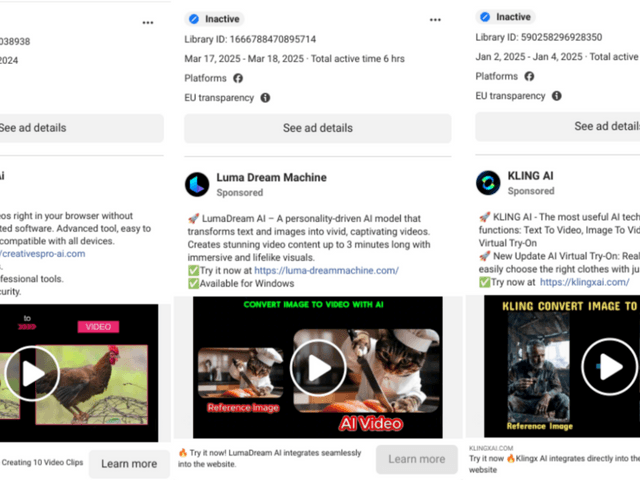Open the klingxai.com link
Image resolution: width=640 pixels, height=480 pixels.
point(584,282)
